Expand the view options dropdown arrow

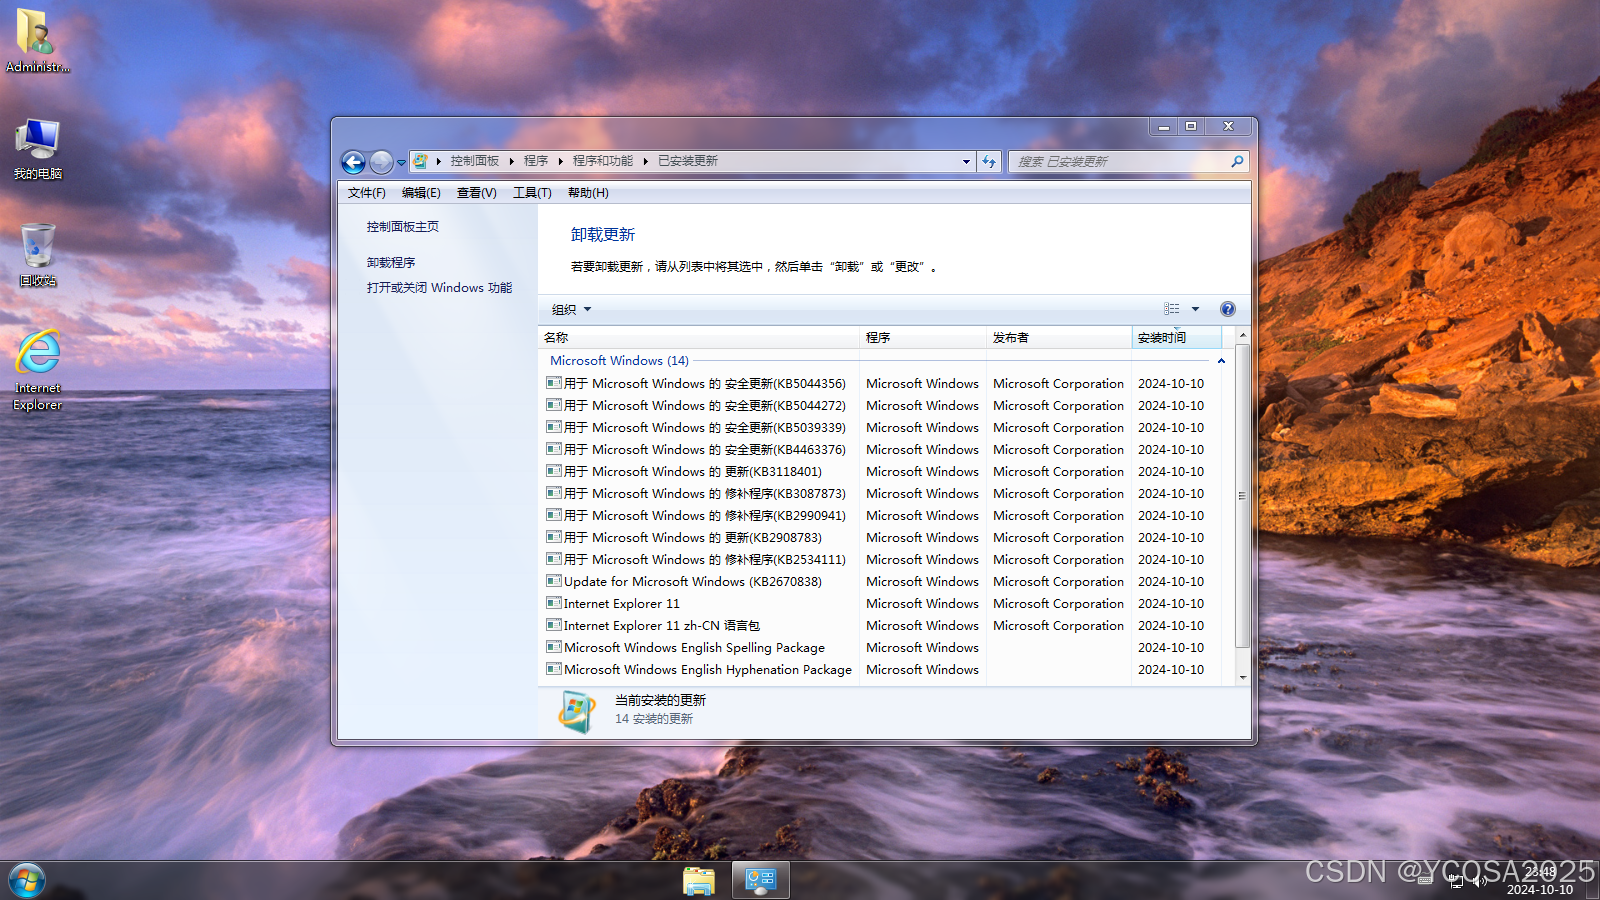coord(1195,309)
